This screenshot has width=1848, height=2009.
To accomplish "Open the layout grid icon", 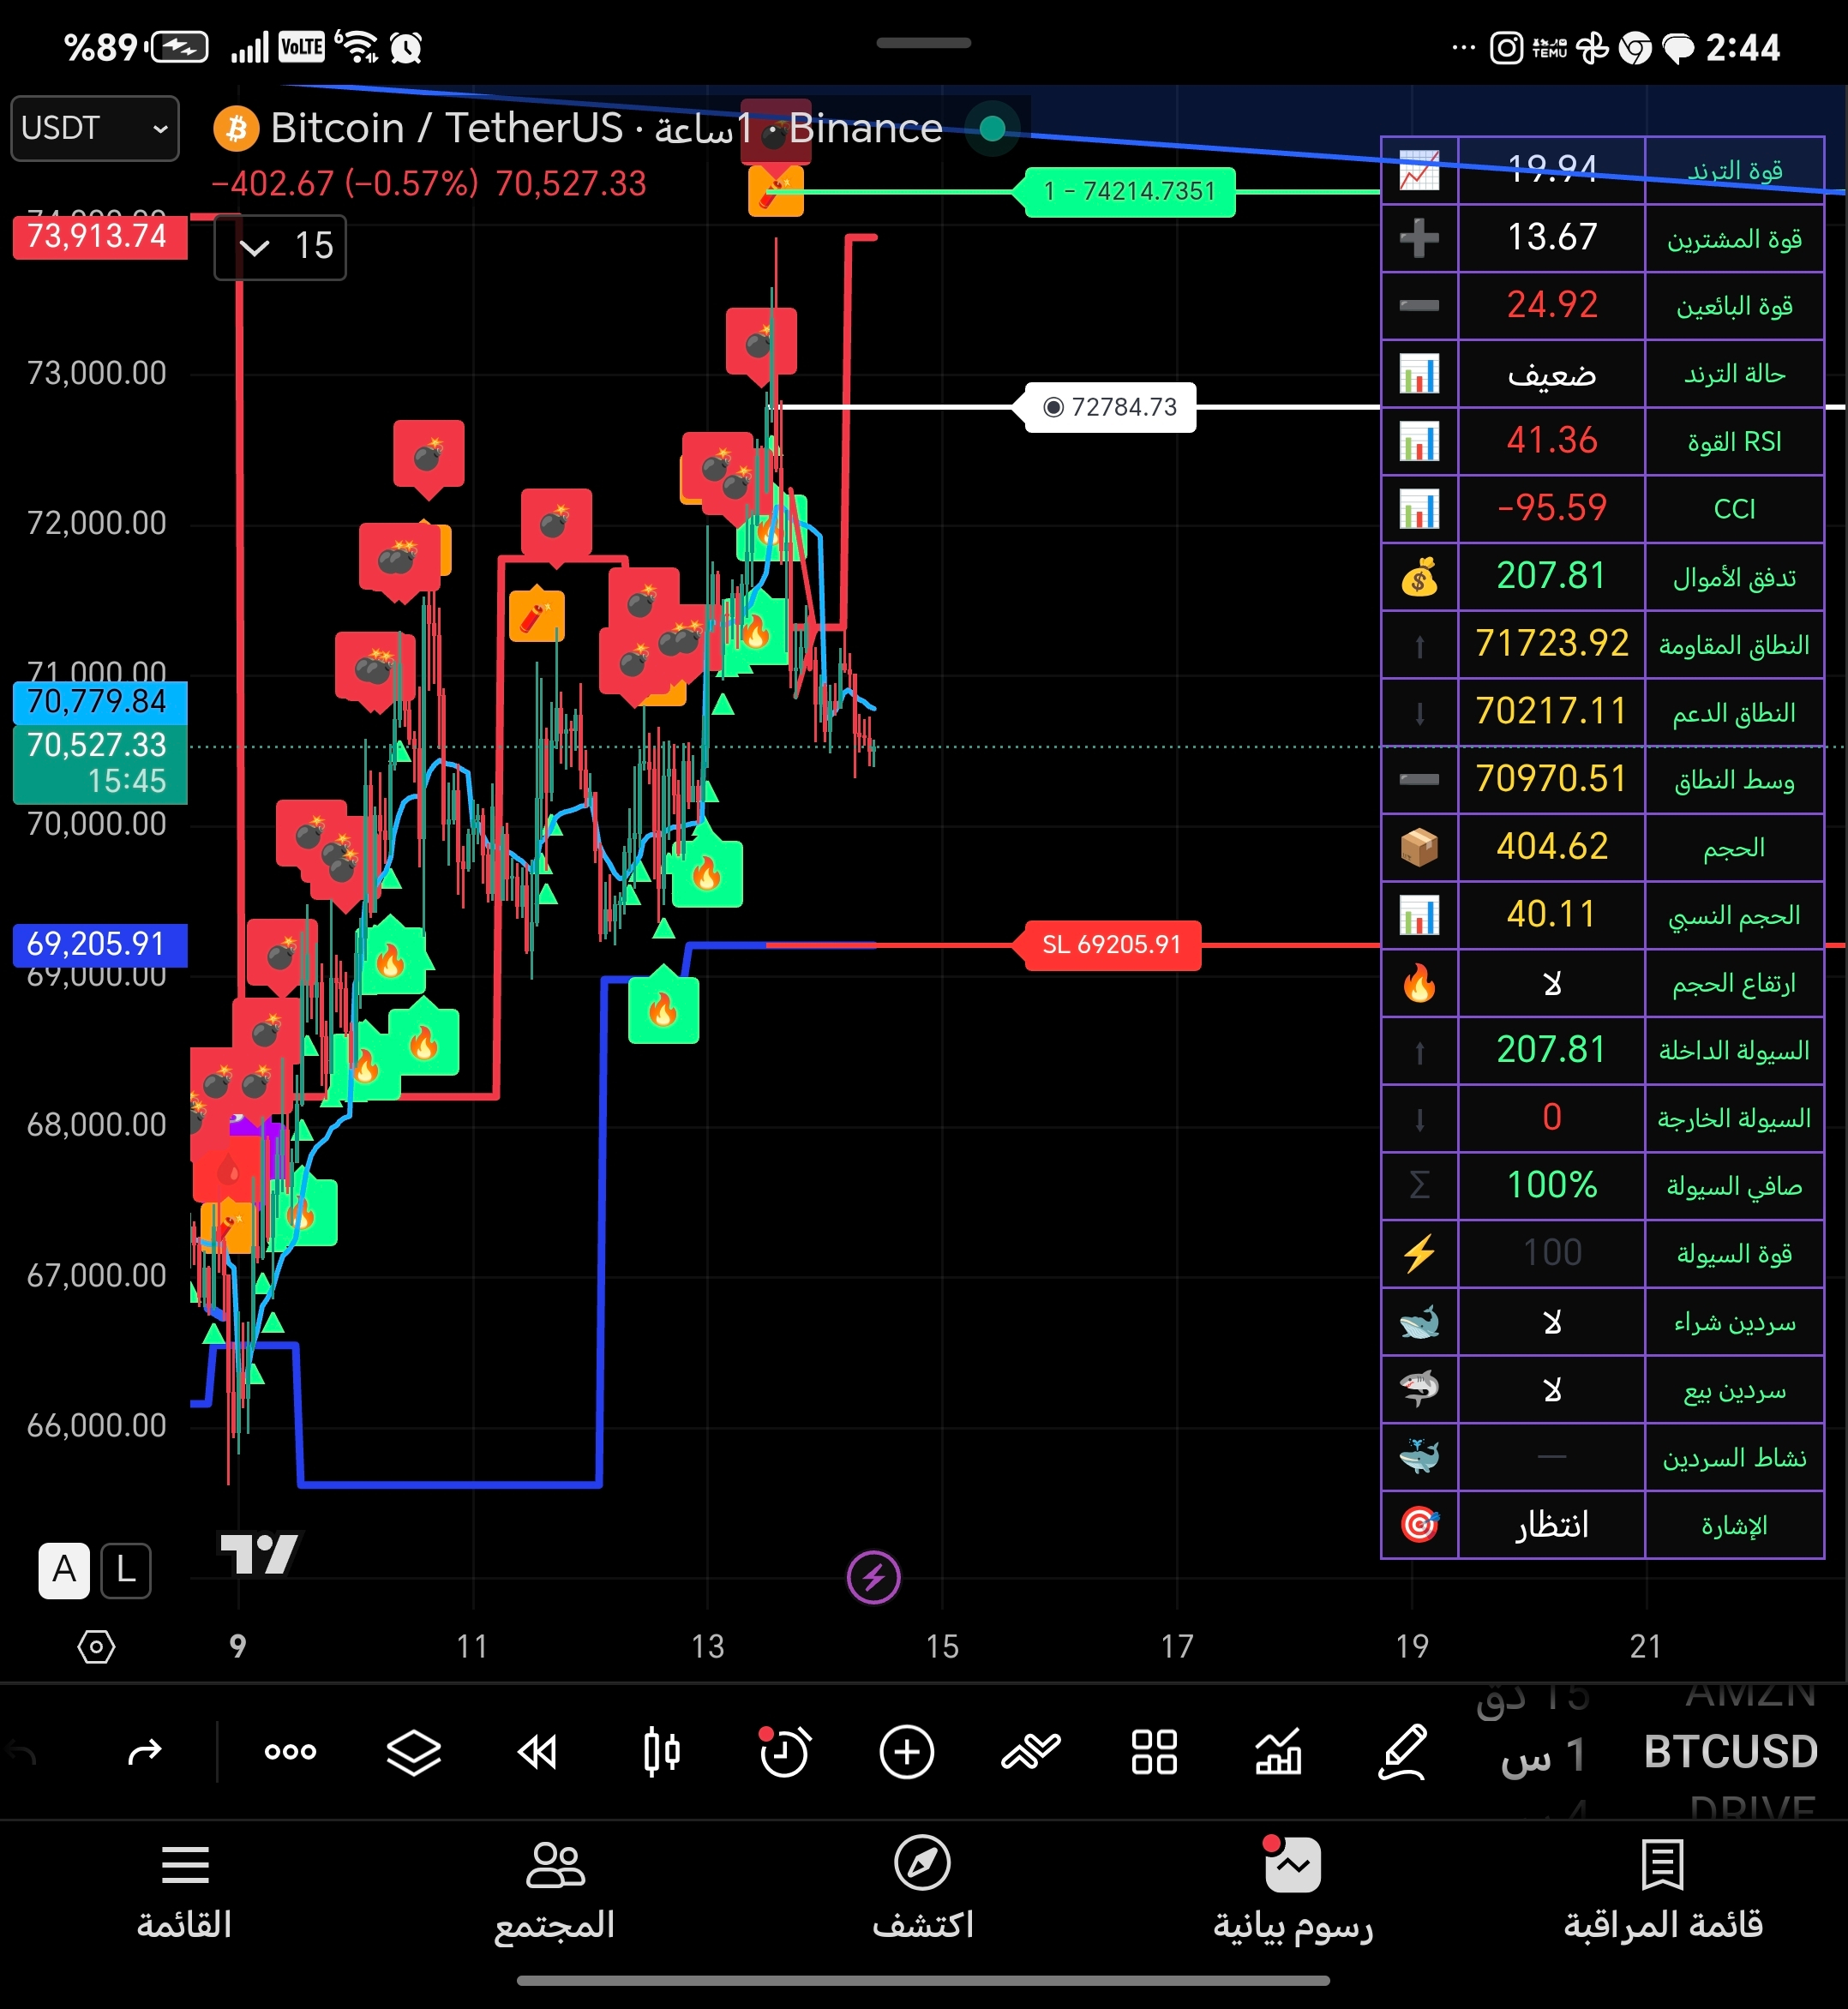I will 1154,1752.
